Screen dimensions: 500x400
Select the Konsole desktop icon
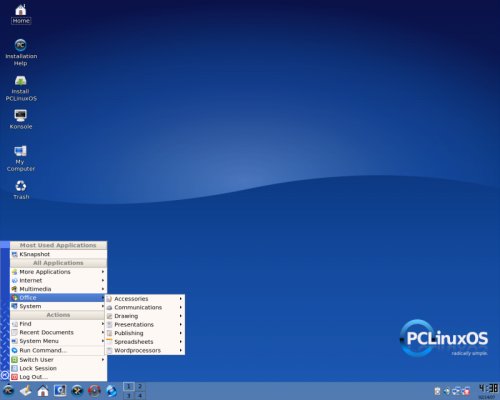(21, 119)
